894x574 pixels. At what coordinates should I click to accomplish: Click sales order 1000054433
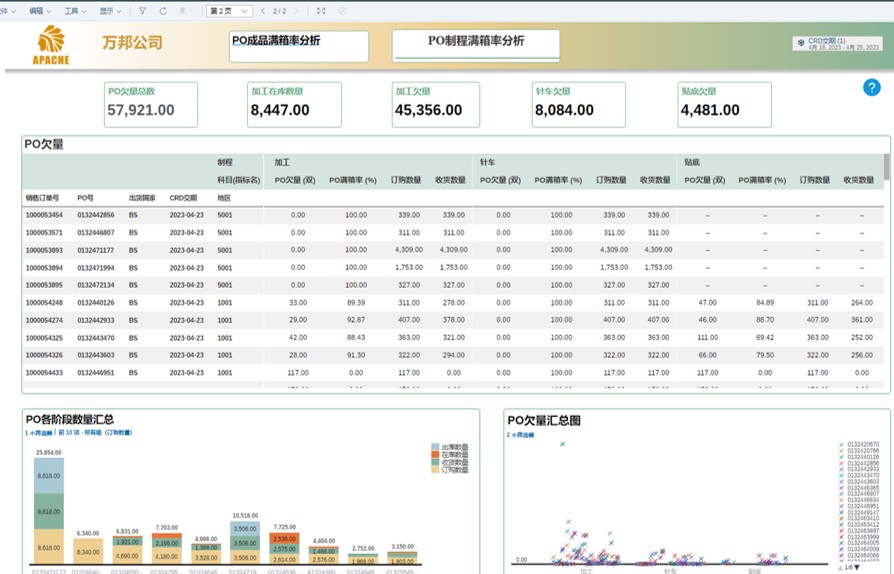[44, 373]
